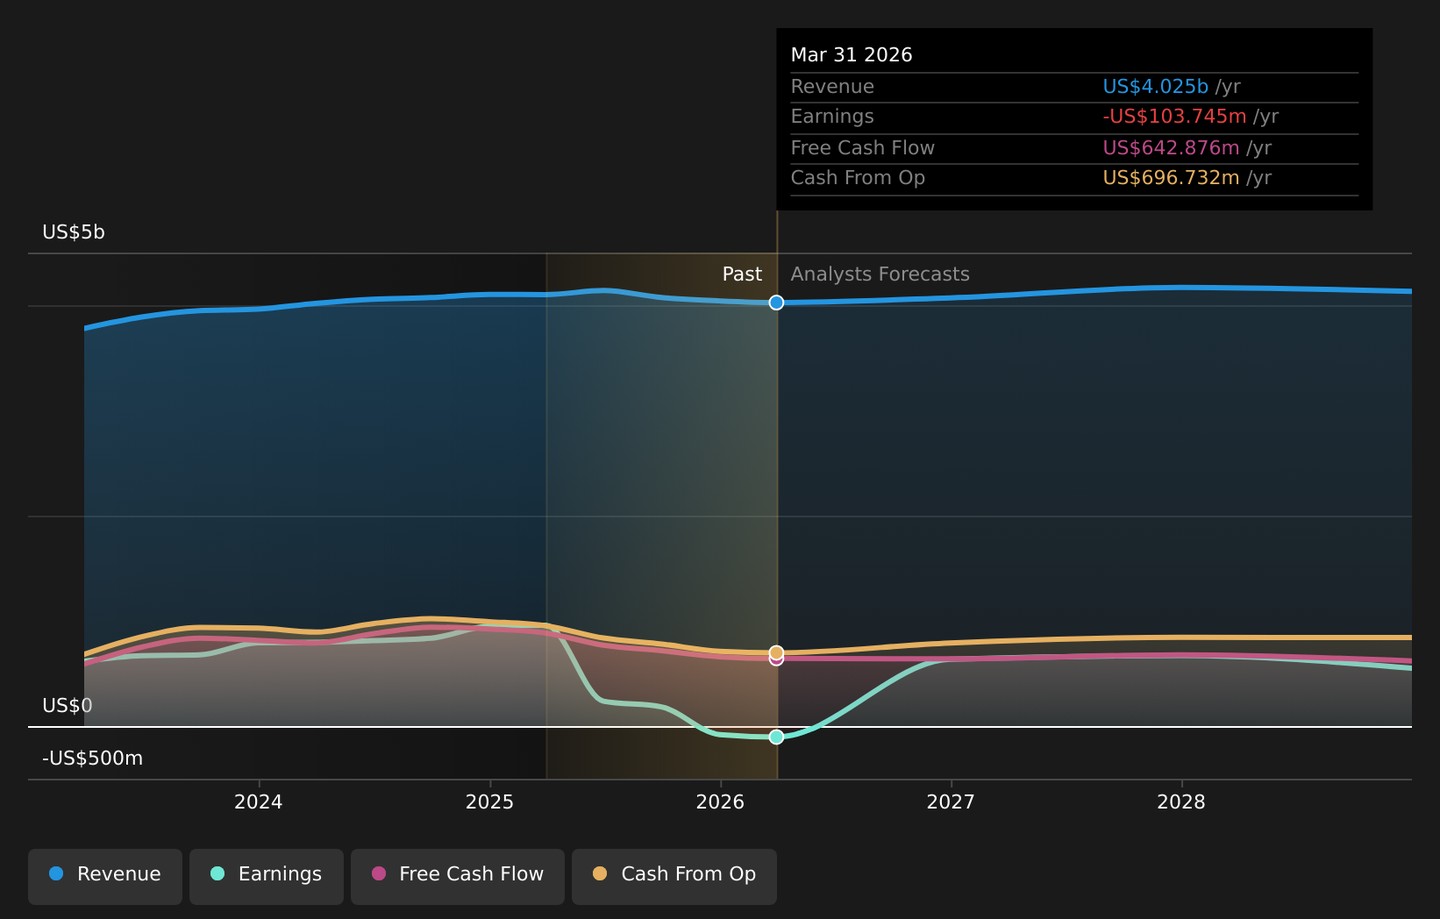
Task: Click the -US$500m y-axis label
Action: [92, 758]
